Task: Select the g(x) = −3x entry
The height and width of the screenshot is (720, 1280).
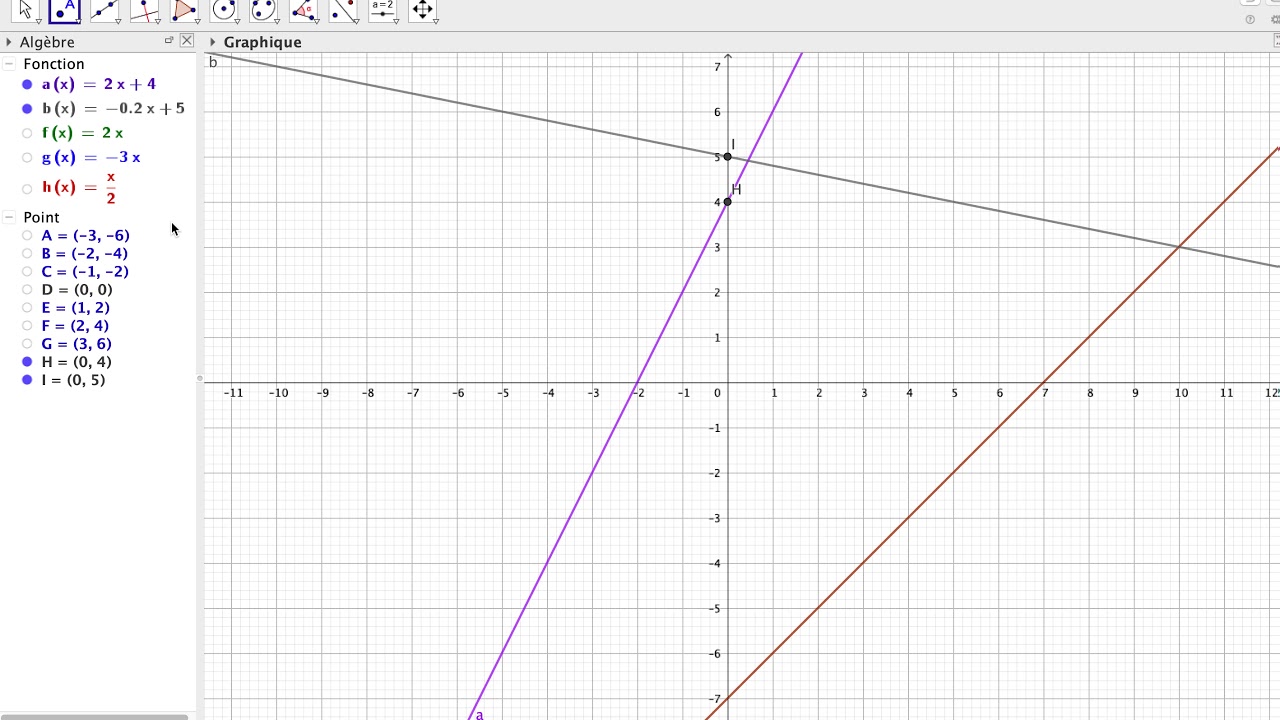Action: tap(91, 157)
